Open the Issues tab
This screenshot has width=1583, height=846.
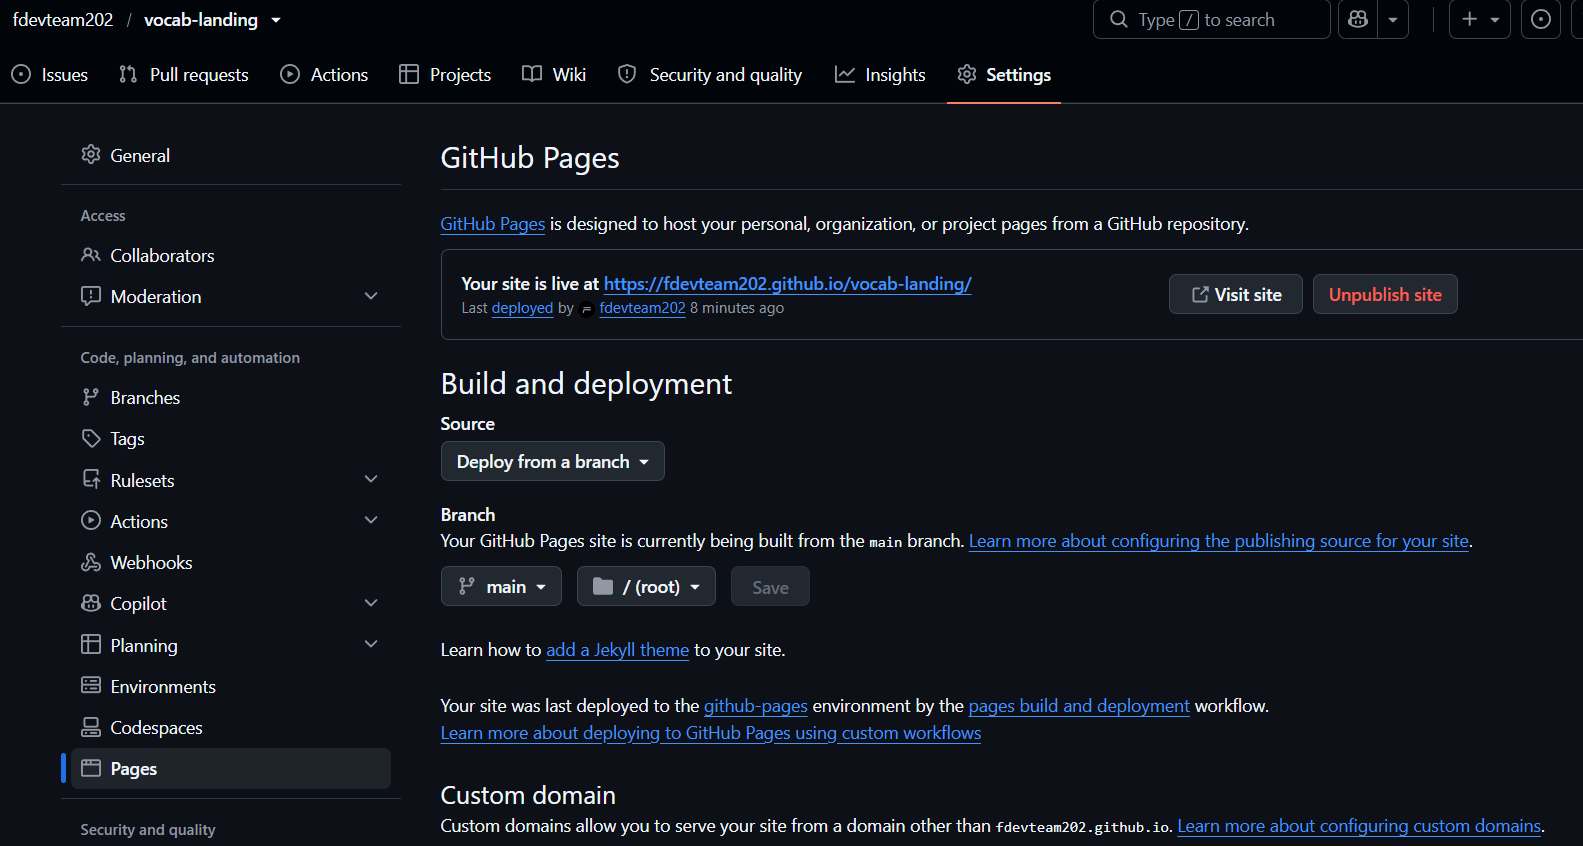point(50,75)
